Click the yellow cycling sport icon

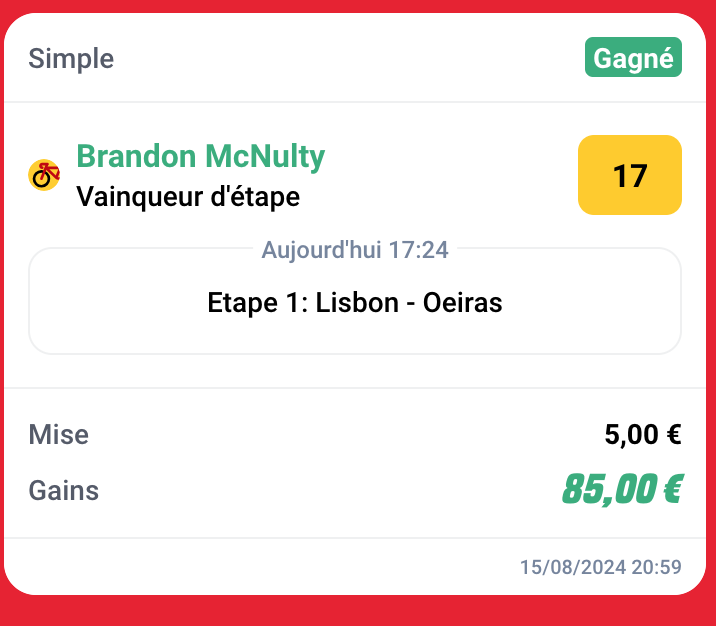click(x=44, y=175)
